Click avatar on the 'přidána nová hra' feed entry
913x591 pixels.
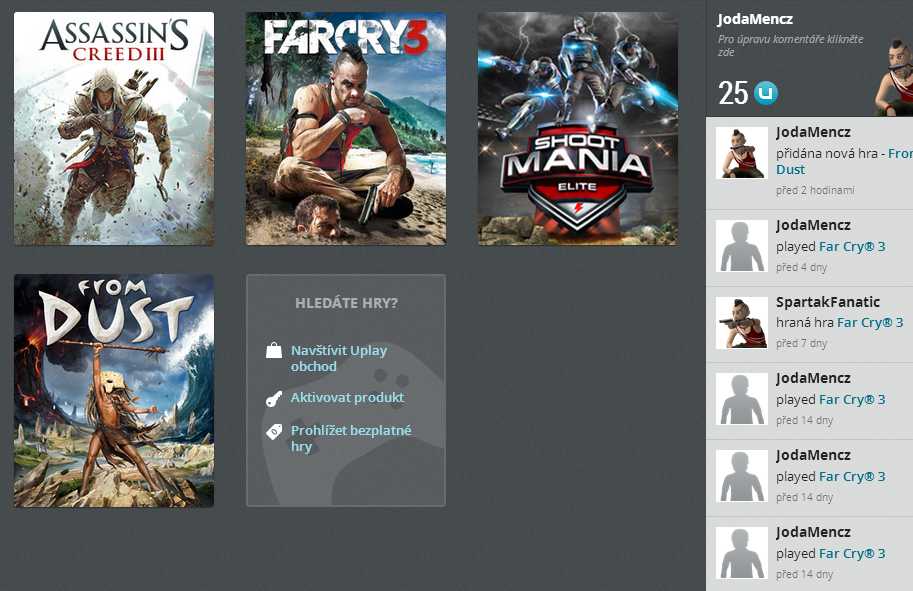point(741,153)
